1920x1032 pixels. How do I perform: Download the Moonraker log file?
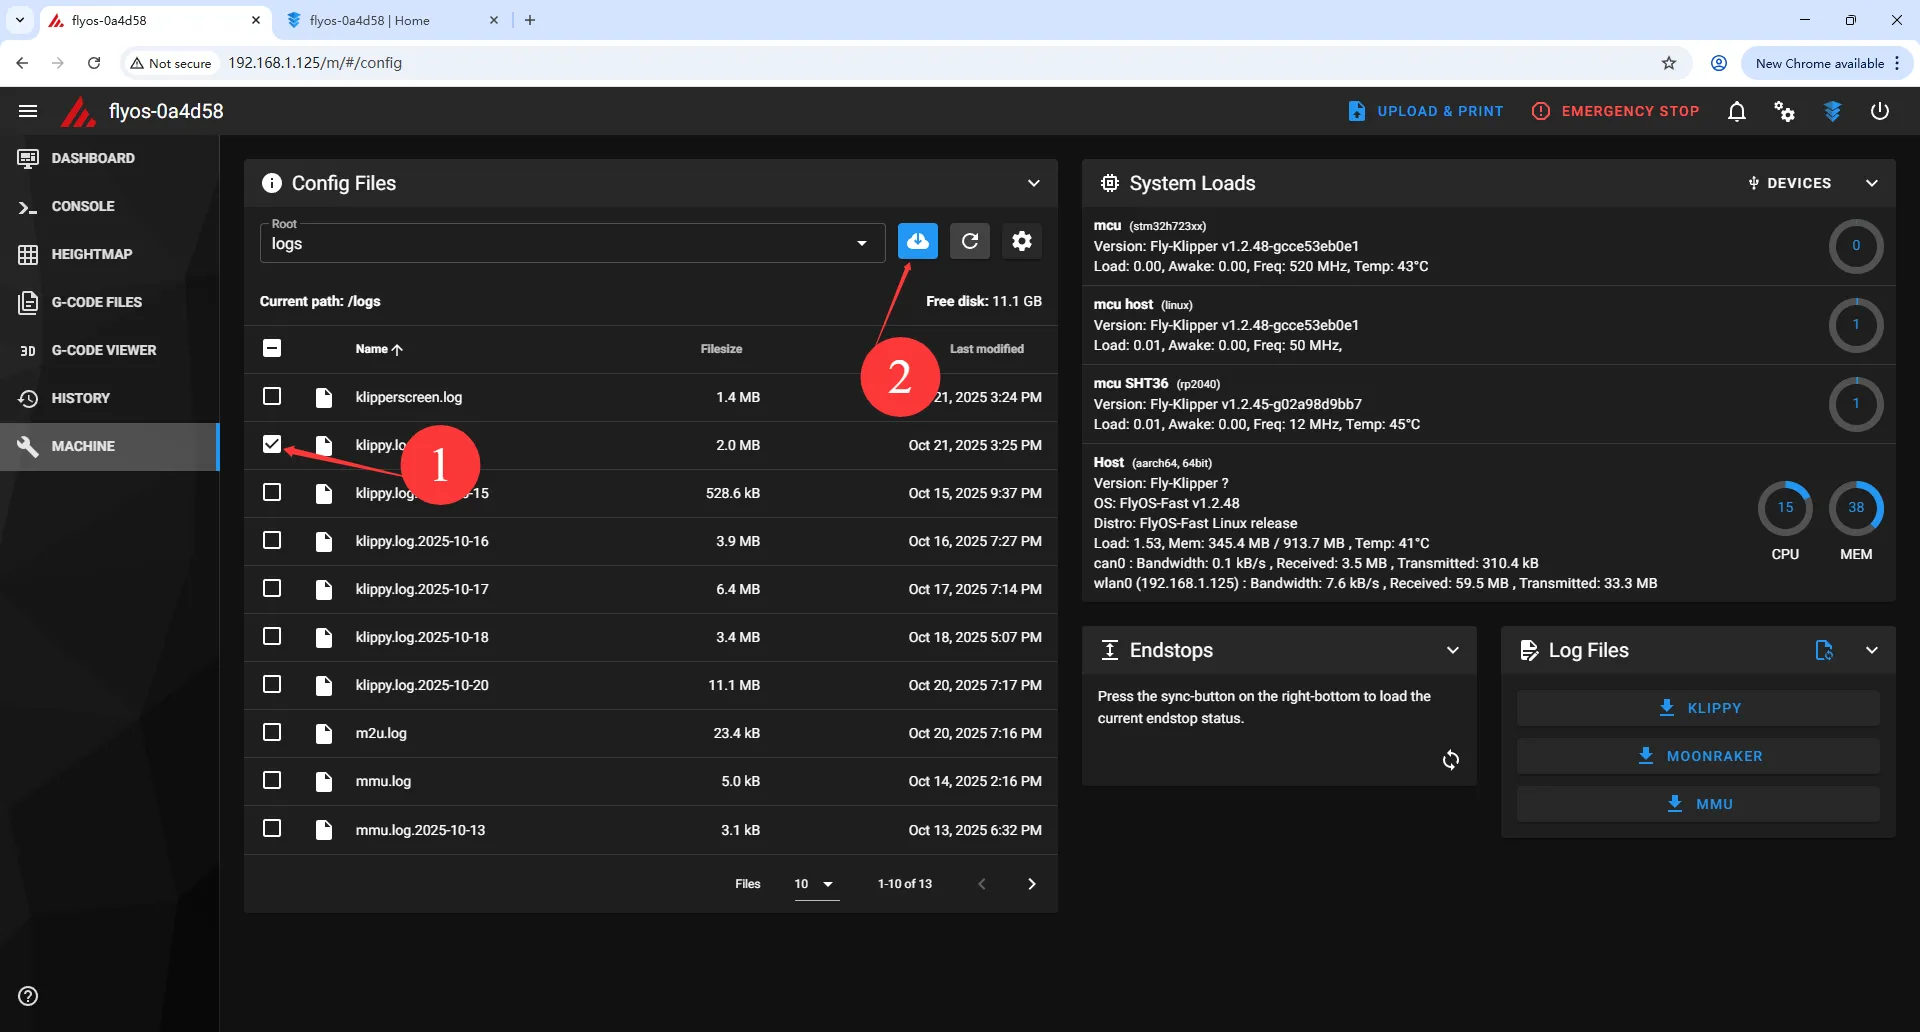point(1698,756)
